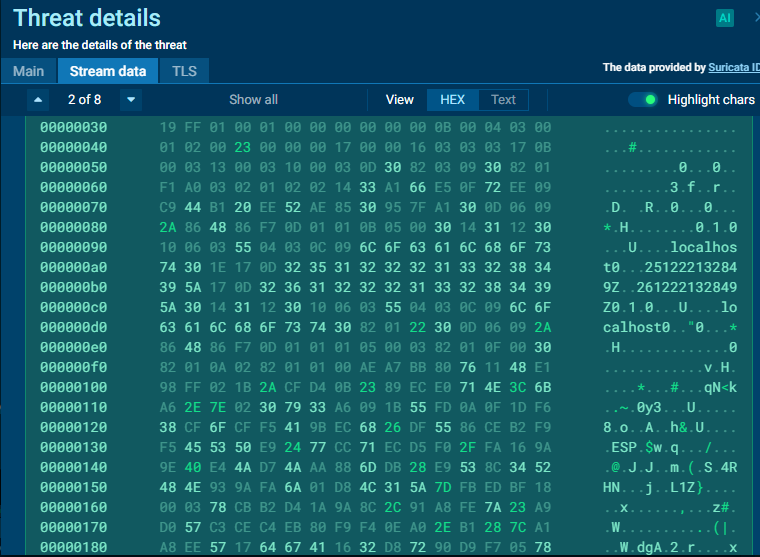Go to previous stream with up arrow

[38, 99]
